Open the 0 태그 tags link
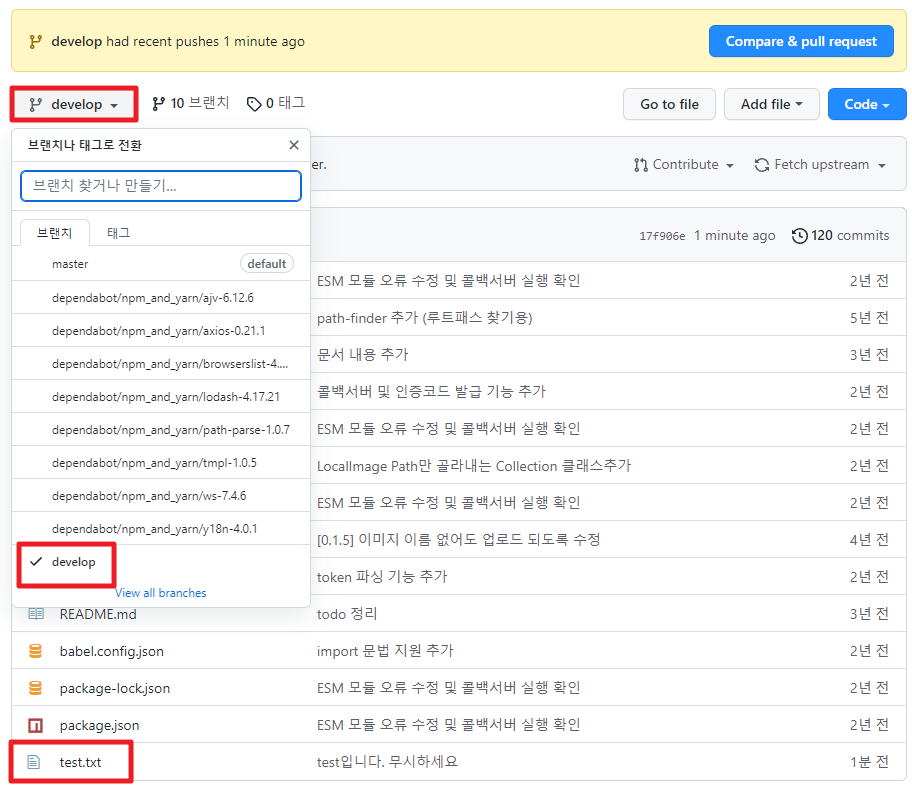Image resolution: width=912 pixels, height=787 pixels. 276,104
